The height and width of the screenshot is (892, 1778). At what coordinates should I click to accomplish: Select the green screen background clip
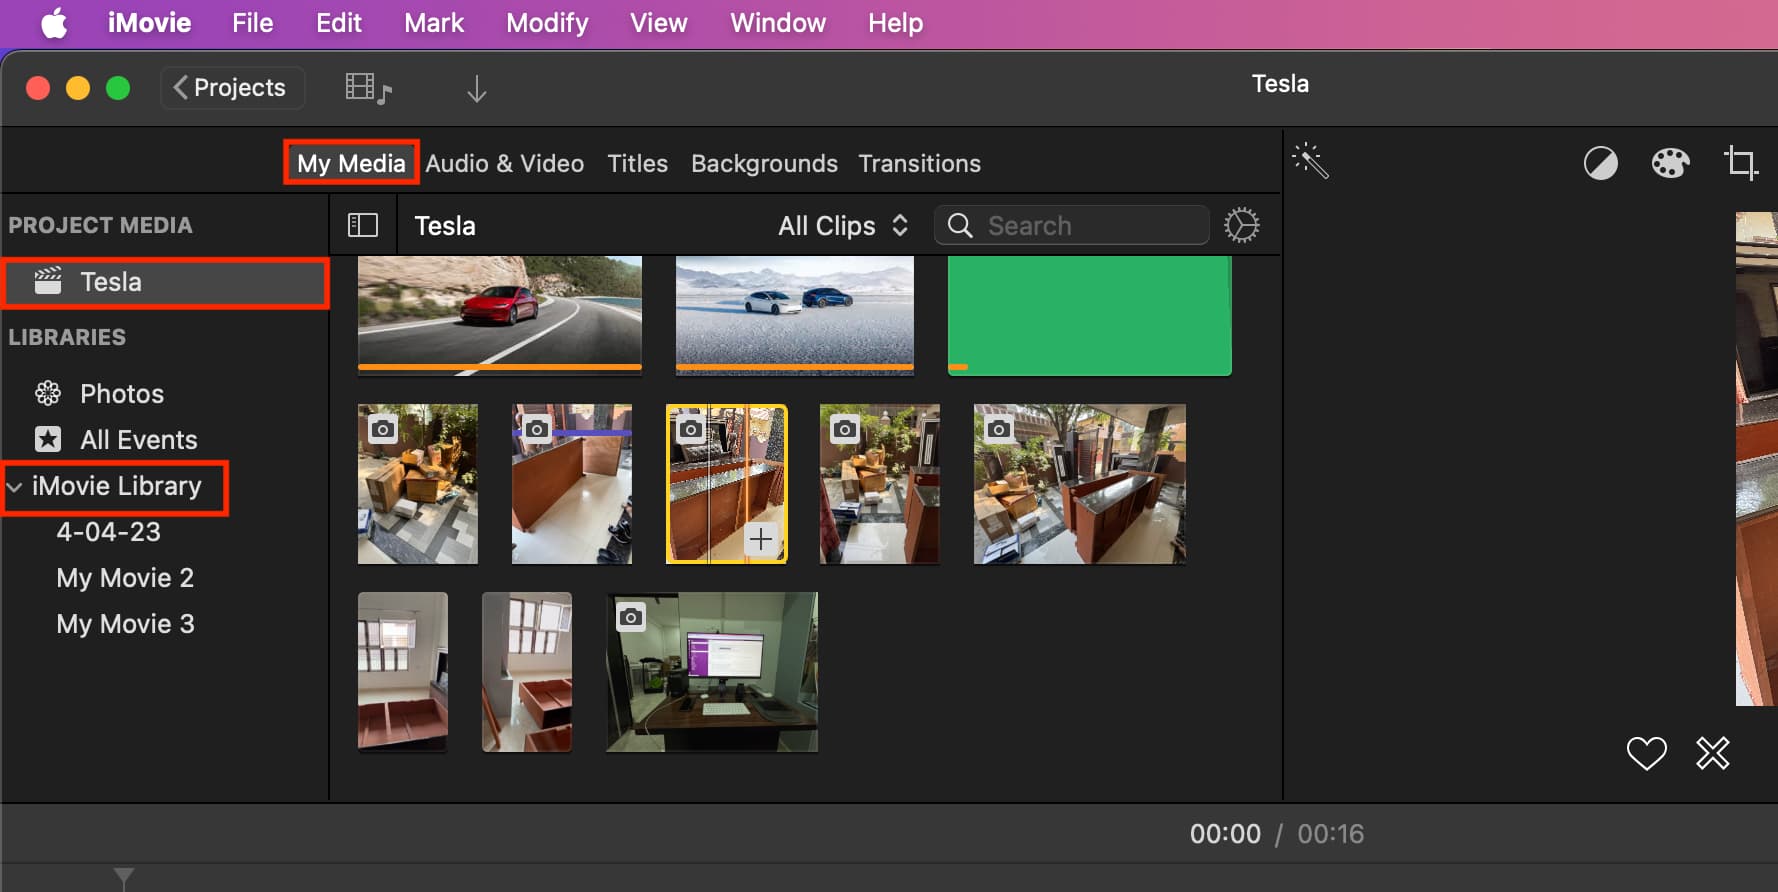click(1090, 315)
